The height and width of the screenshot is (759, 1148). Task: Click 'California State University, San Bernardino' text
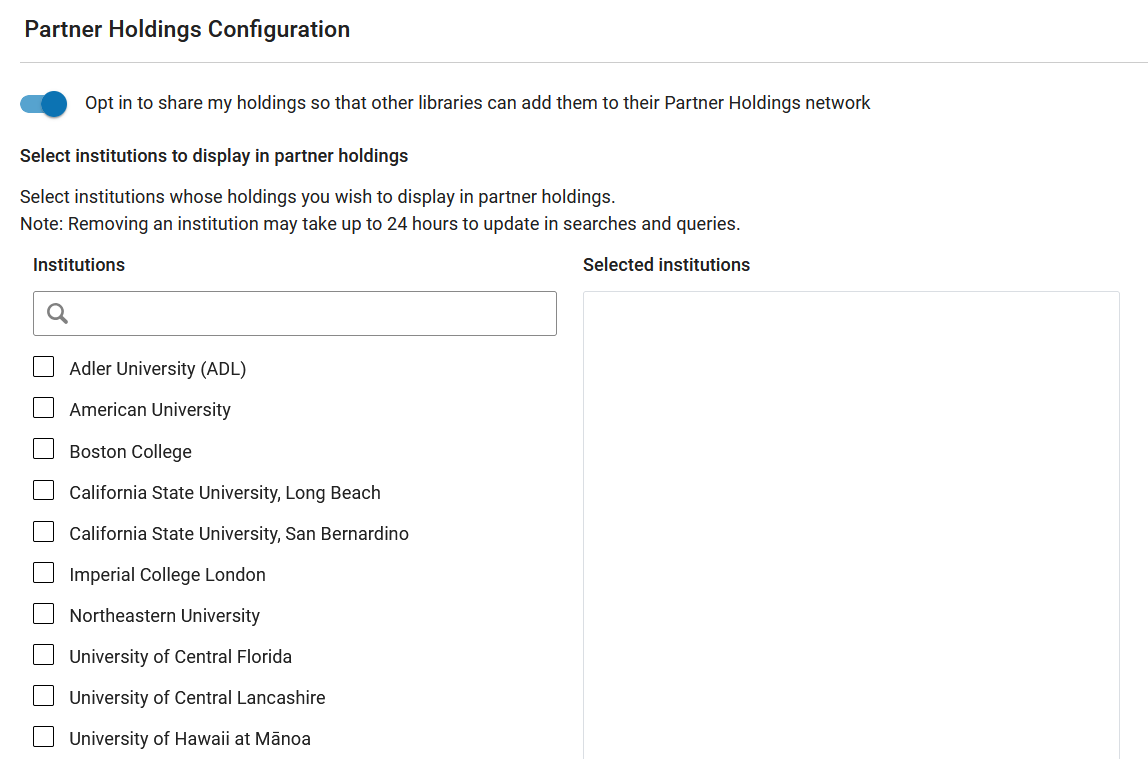(239, 534)
